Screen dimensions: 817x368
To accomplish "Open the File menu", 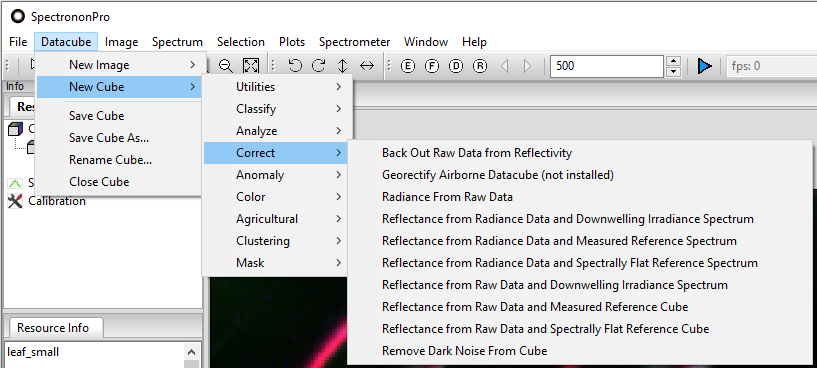I will pos(18,42).
